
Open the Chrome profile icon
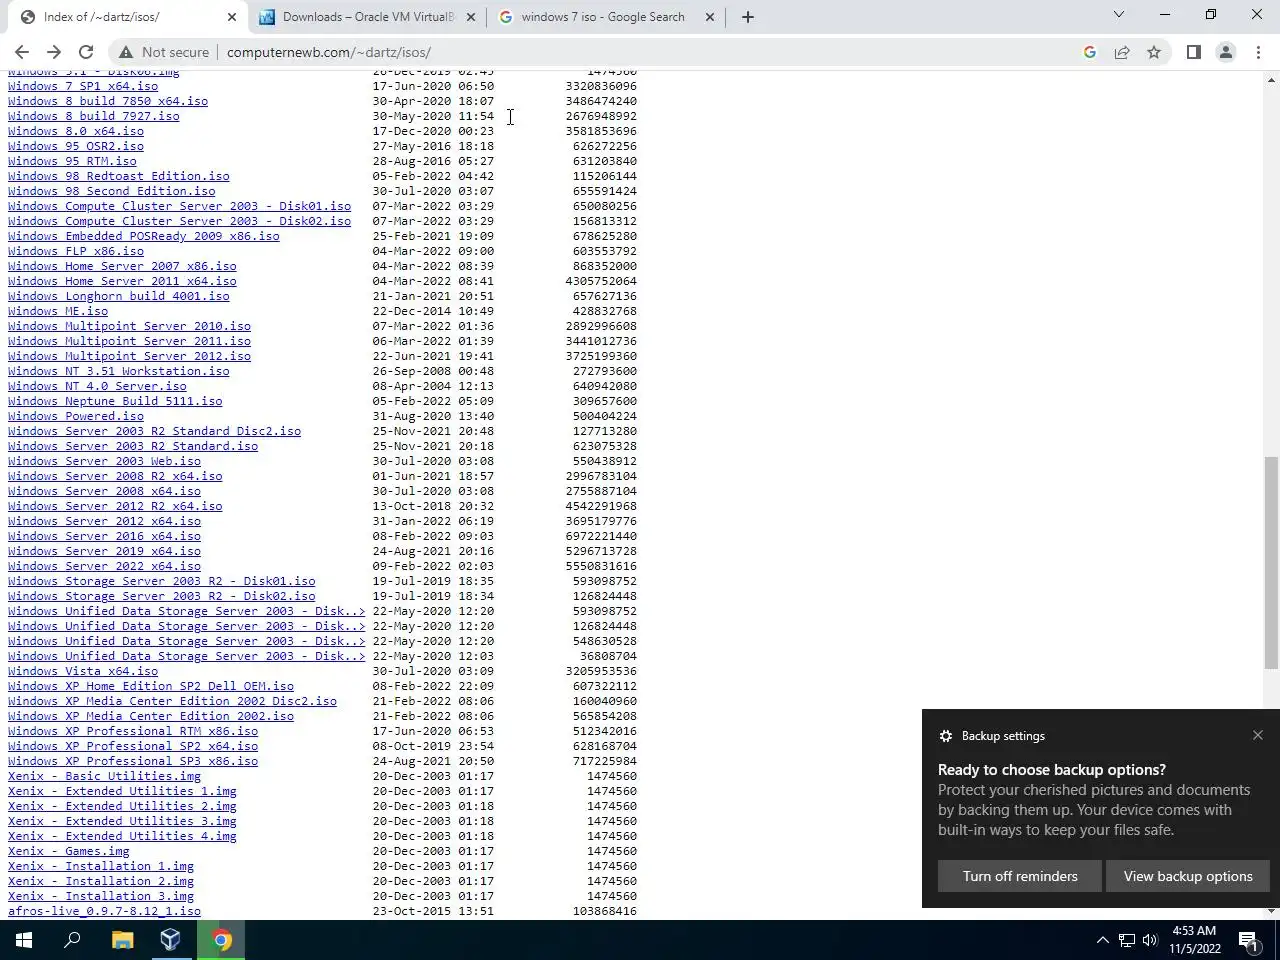(1225, 52)
